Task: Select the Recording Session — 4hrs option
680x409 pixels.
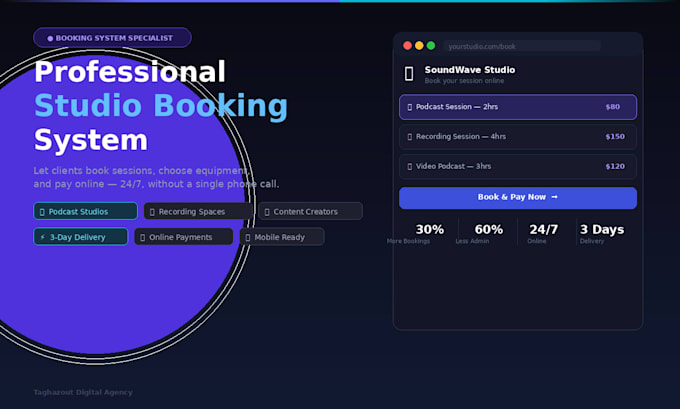Action: click(518, 137)
